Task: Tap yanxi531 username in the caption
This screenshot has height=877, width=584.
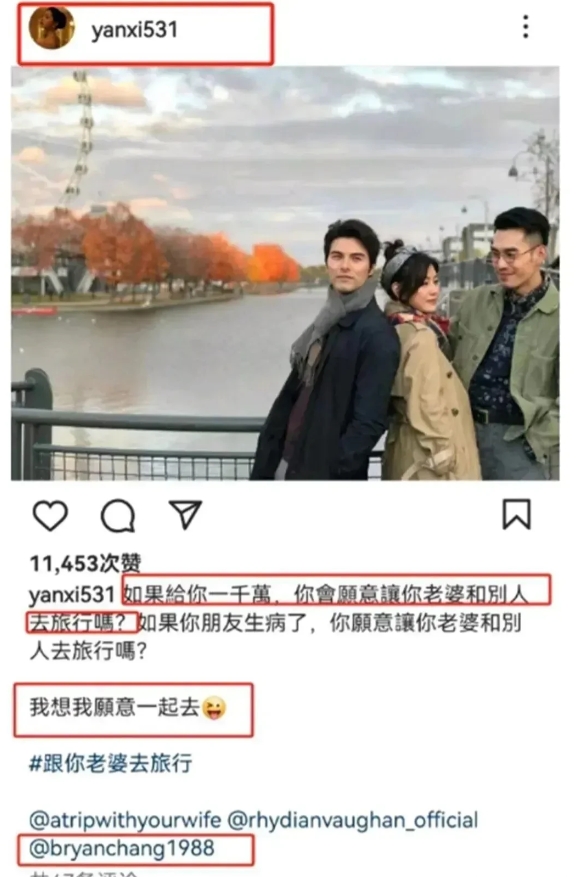Action: click(x=72, y=594)
